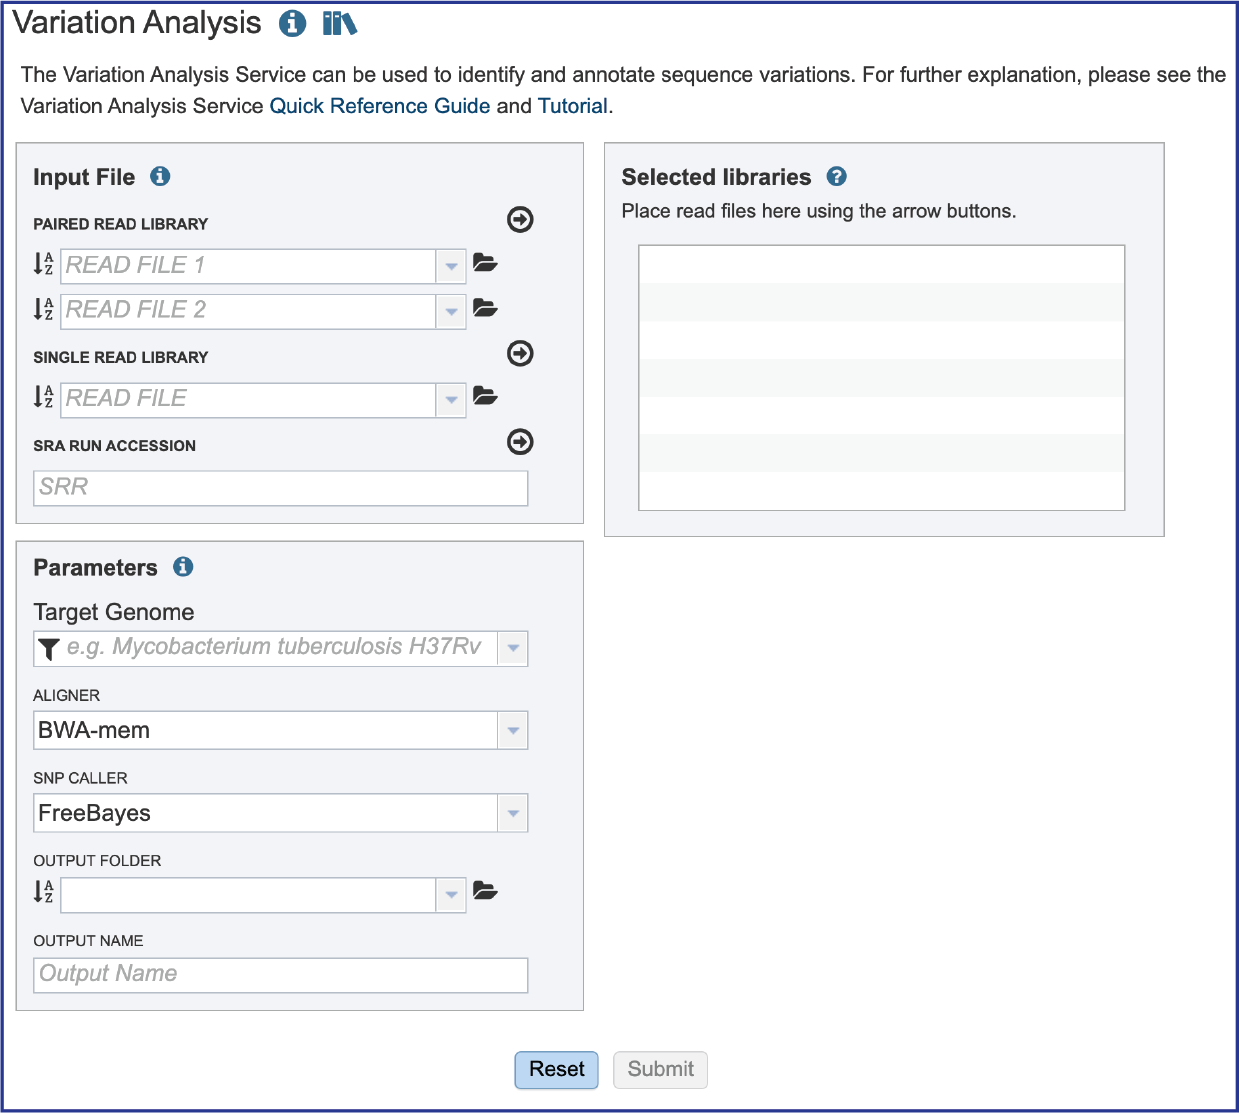Open the tutorial books icon near title
This screenshot has width=1239, height=1113.
click(x=340, y=23)
